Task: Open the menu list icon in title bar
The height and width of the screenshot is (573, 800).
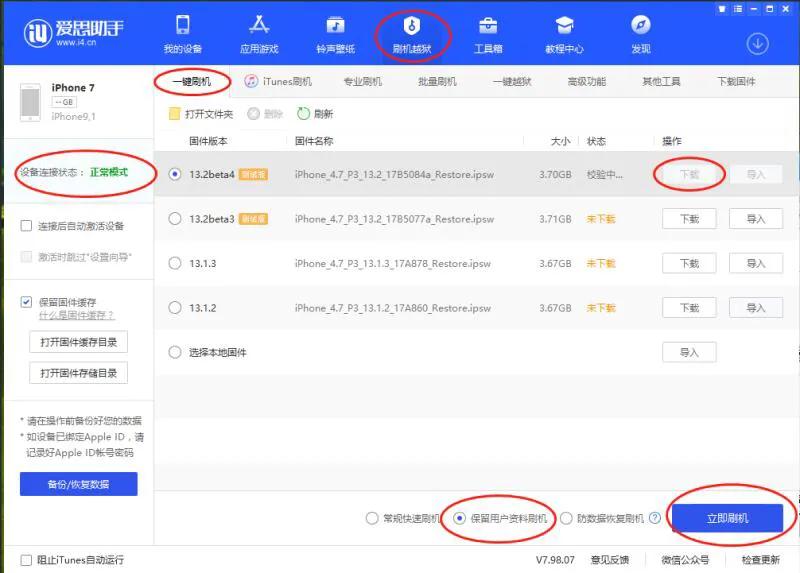Action: click(x=738, y=9)
